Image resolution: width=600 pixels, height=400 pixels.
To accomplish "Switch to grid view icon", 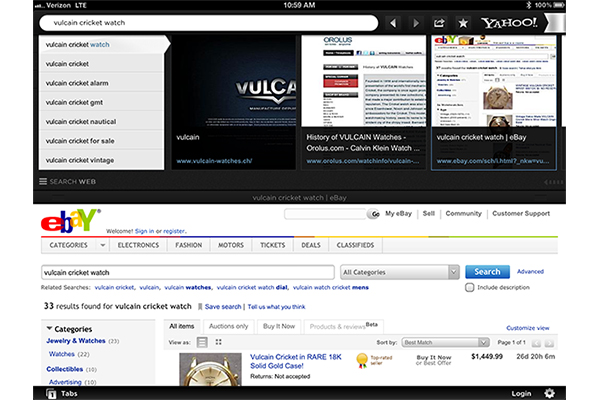I will (219, 342).
